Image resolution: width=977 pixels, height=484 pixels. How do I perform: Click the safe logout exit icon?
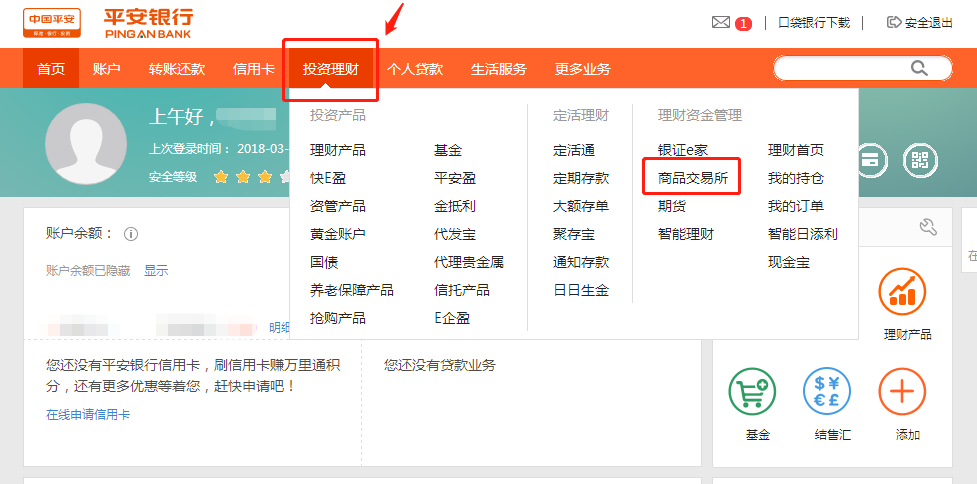pos(894,22)
